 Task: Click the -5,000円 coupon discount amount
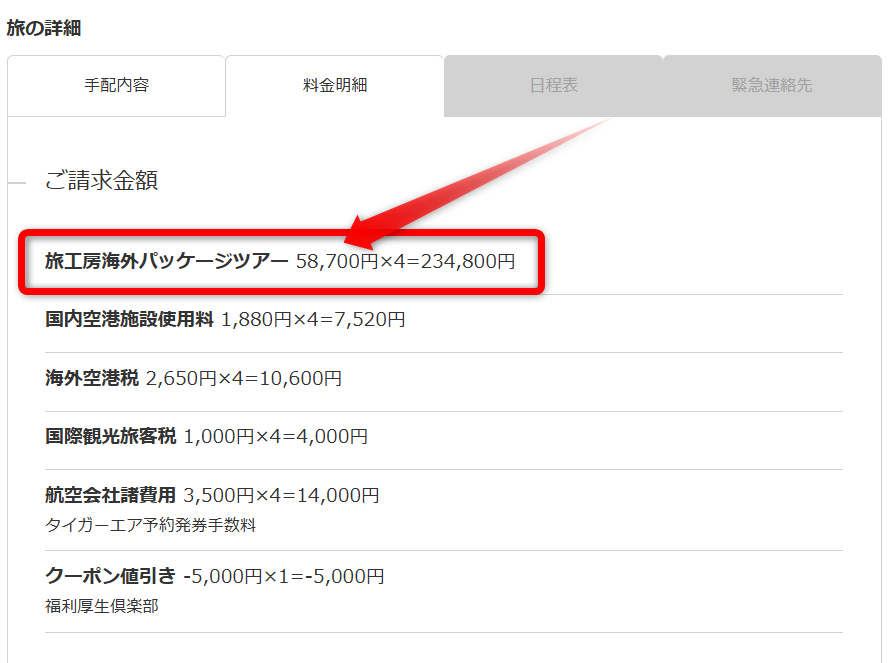click(348, 576)
